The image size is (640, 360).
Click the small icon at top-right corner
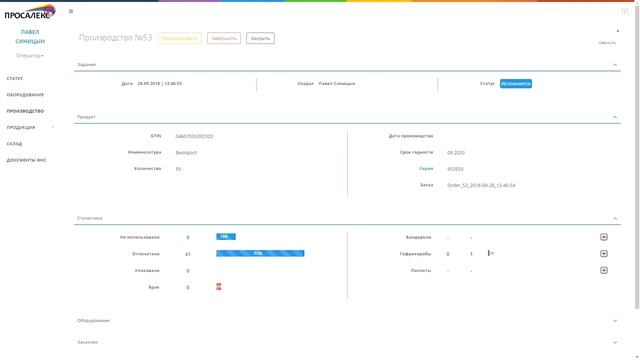point(625,11)
